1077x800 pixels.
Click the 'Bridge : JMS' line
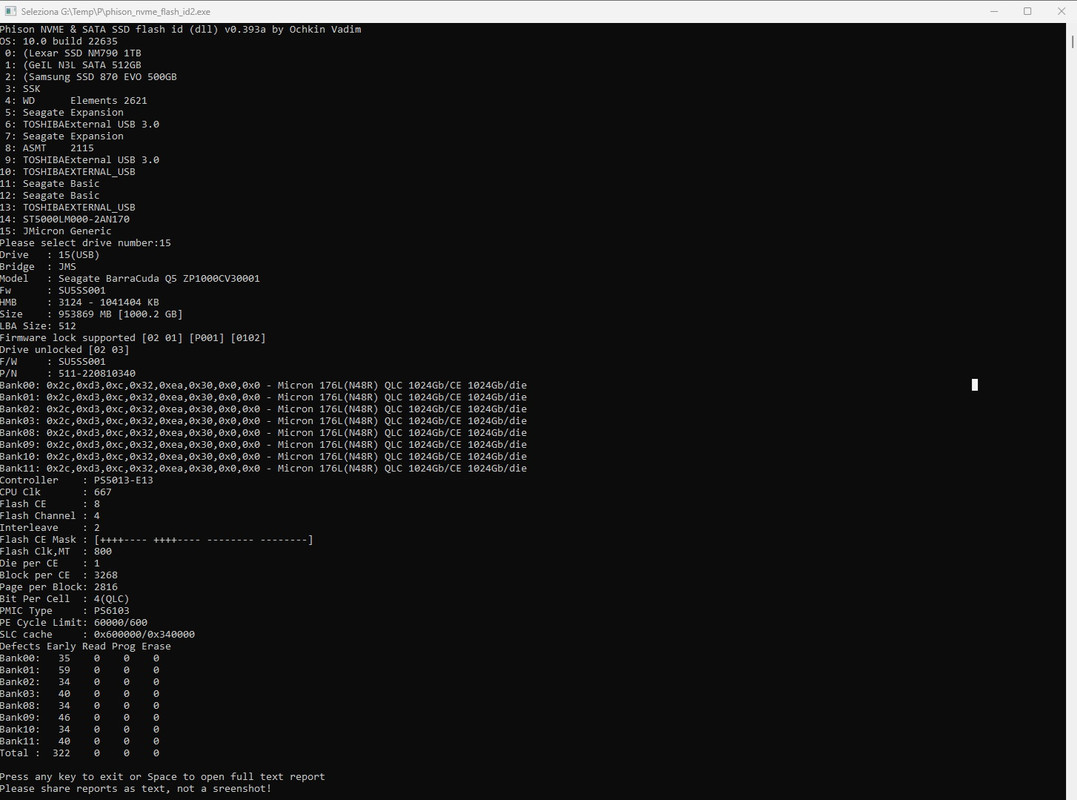[38, 266]
